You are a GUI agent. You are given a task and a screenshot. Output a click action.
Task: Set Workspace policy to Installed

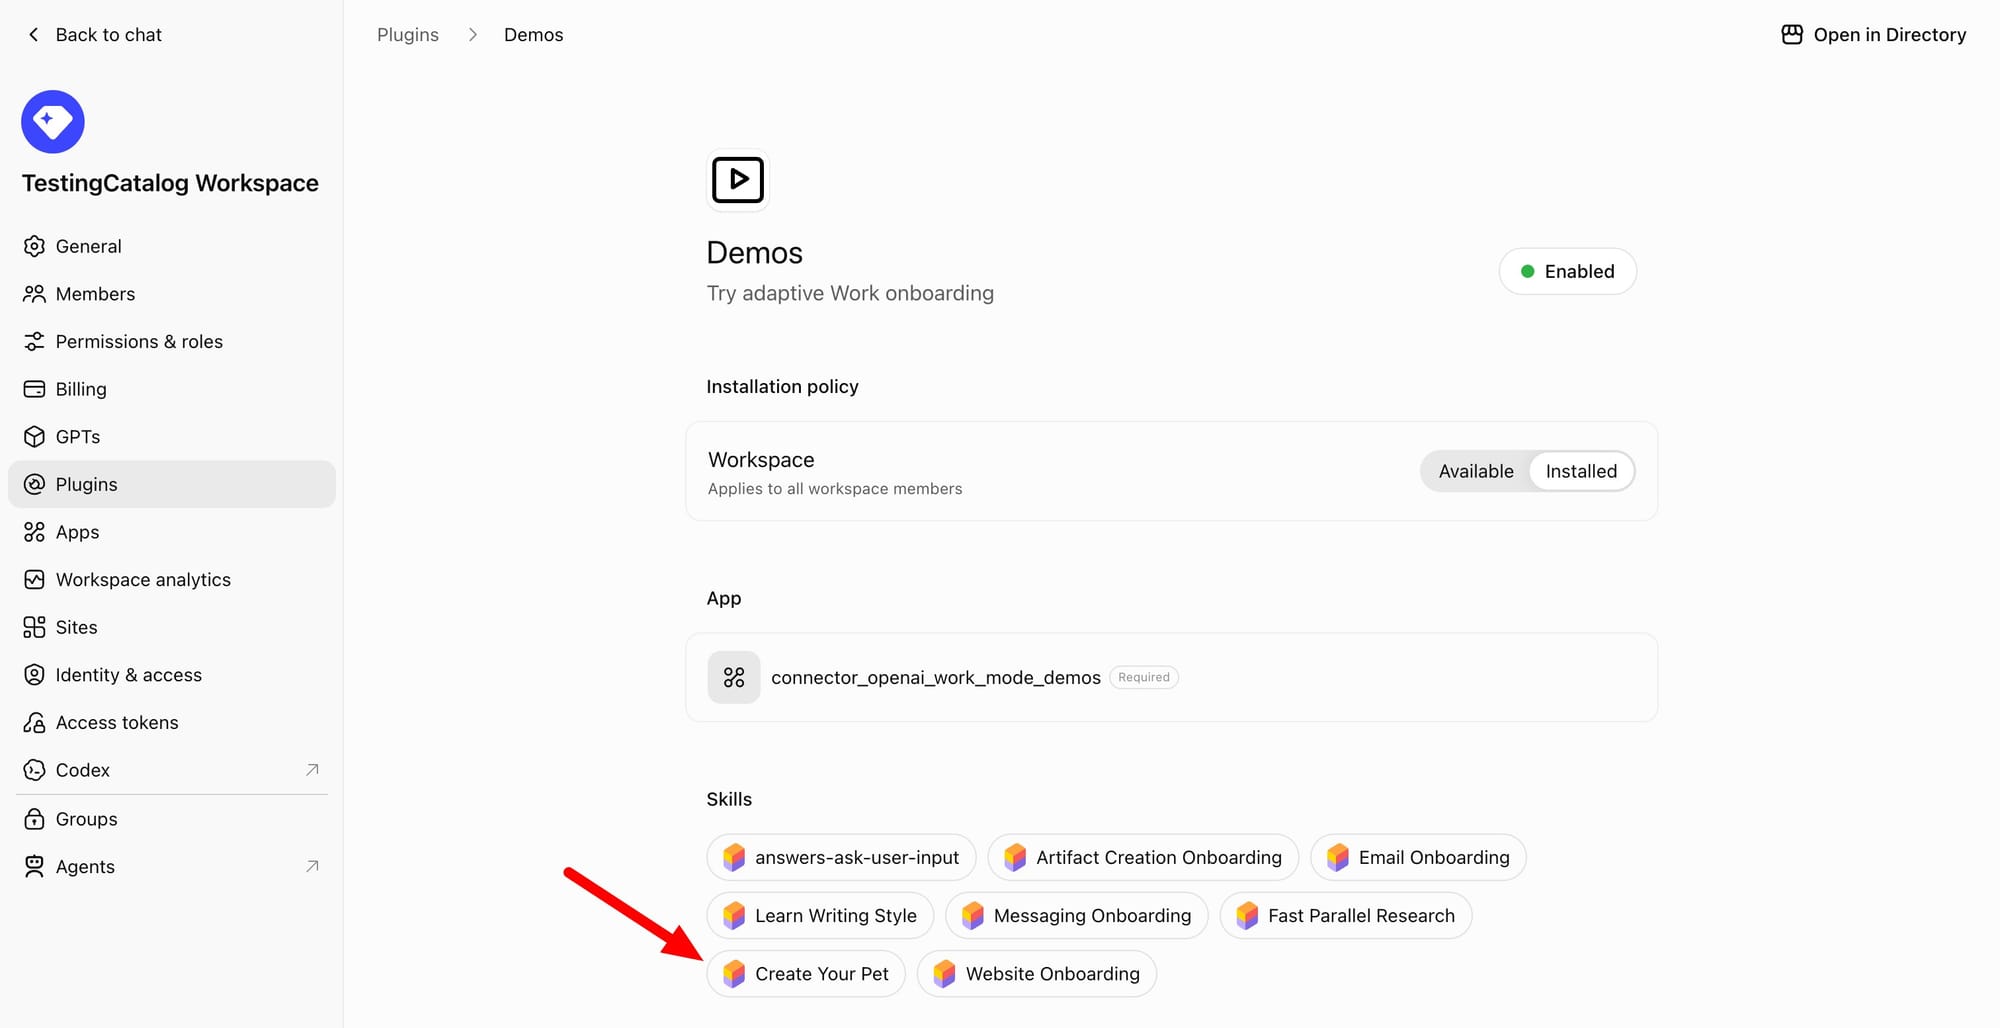pyautogui.click(x=1581, y=472)
